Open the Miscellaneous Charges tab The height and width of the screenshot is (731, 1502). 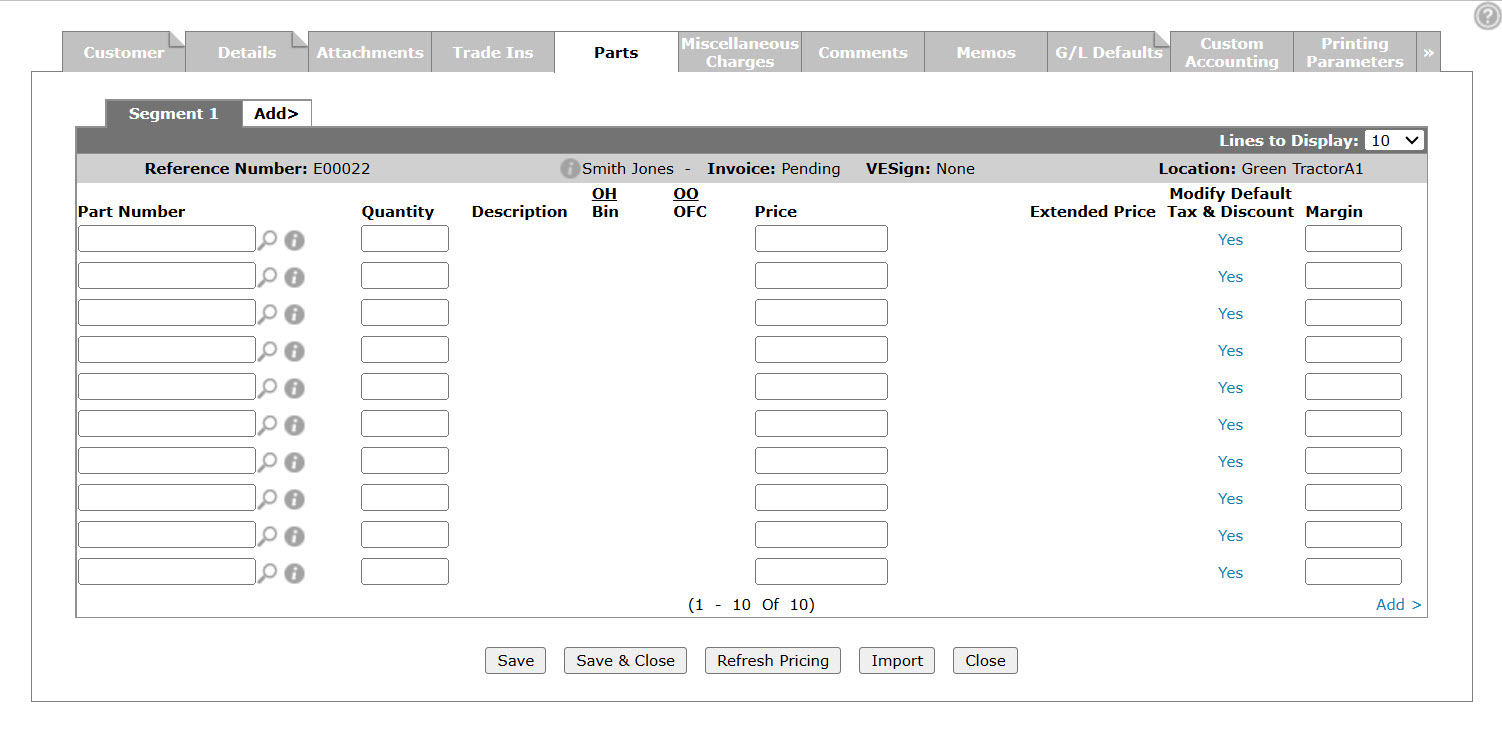[x=740, y=52]
